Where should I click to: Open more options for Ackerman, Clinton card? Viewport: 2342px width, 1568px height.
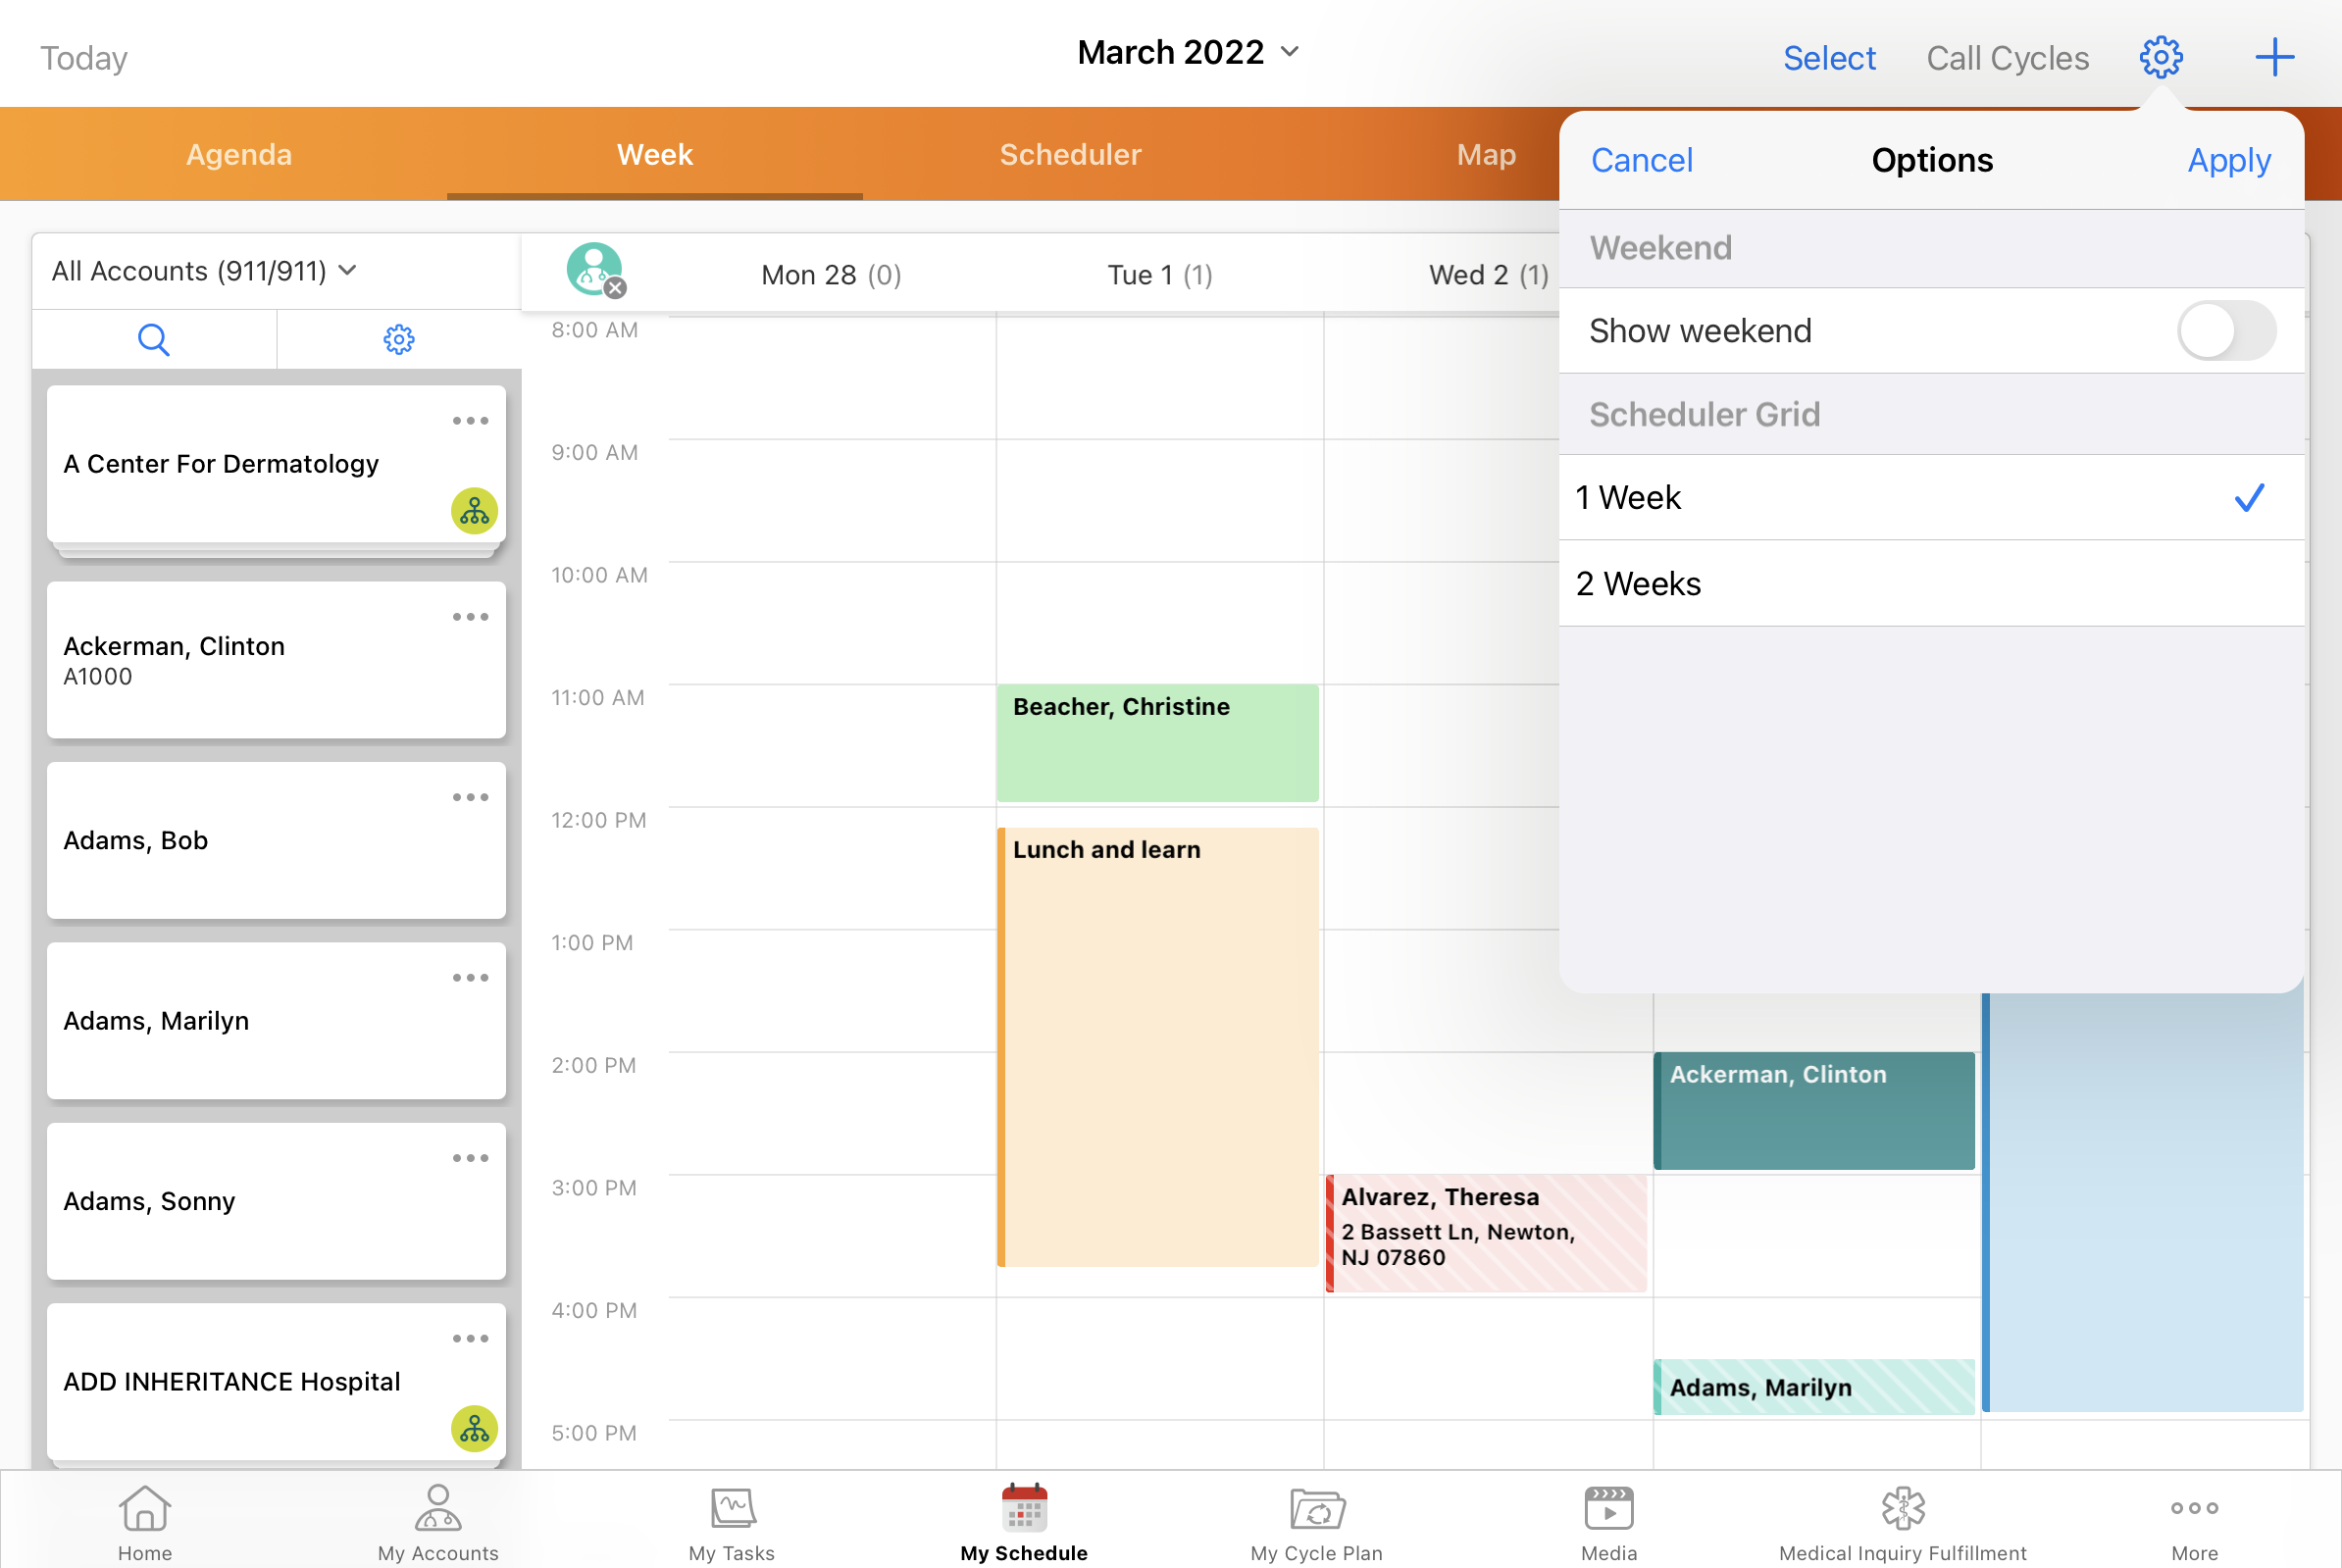click(470, 617)
